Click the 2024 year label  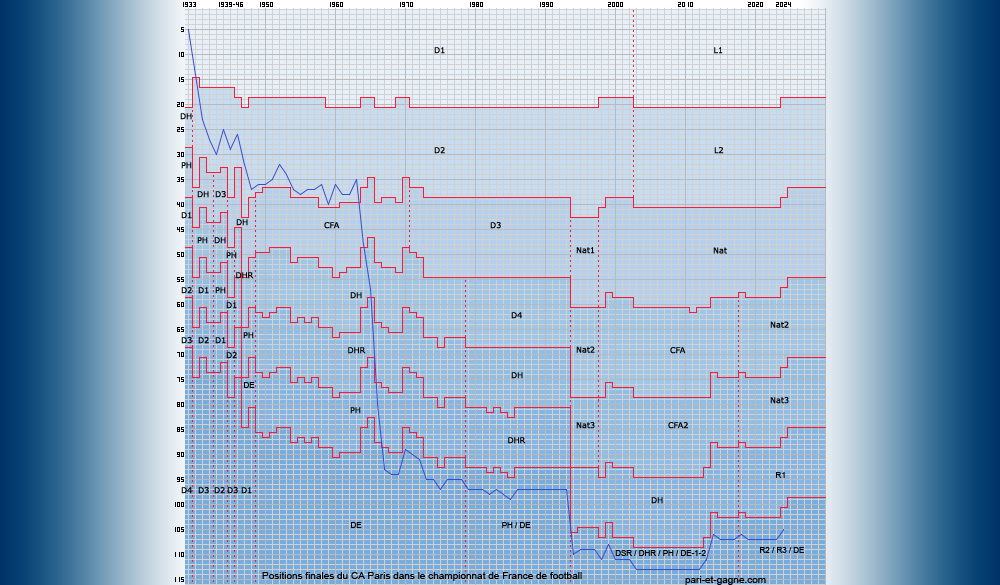pos(783,4)
